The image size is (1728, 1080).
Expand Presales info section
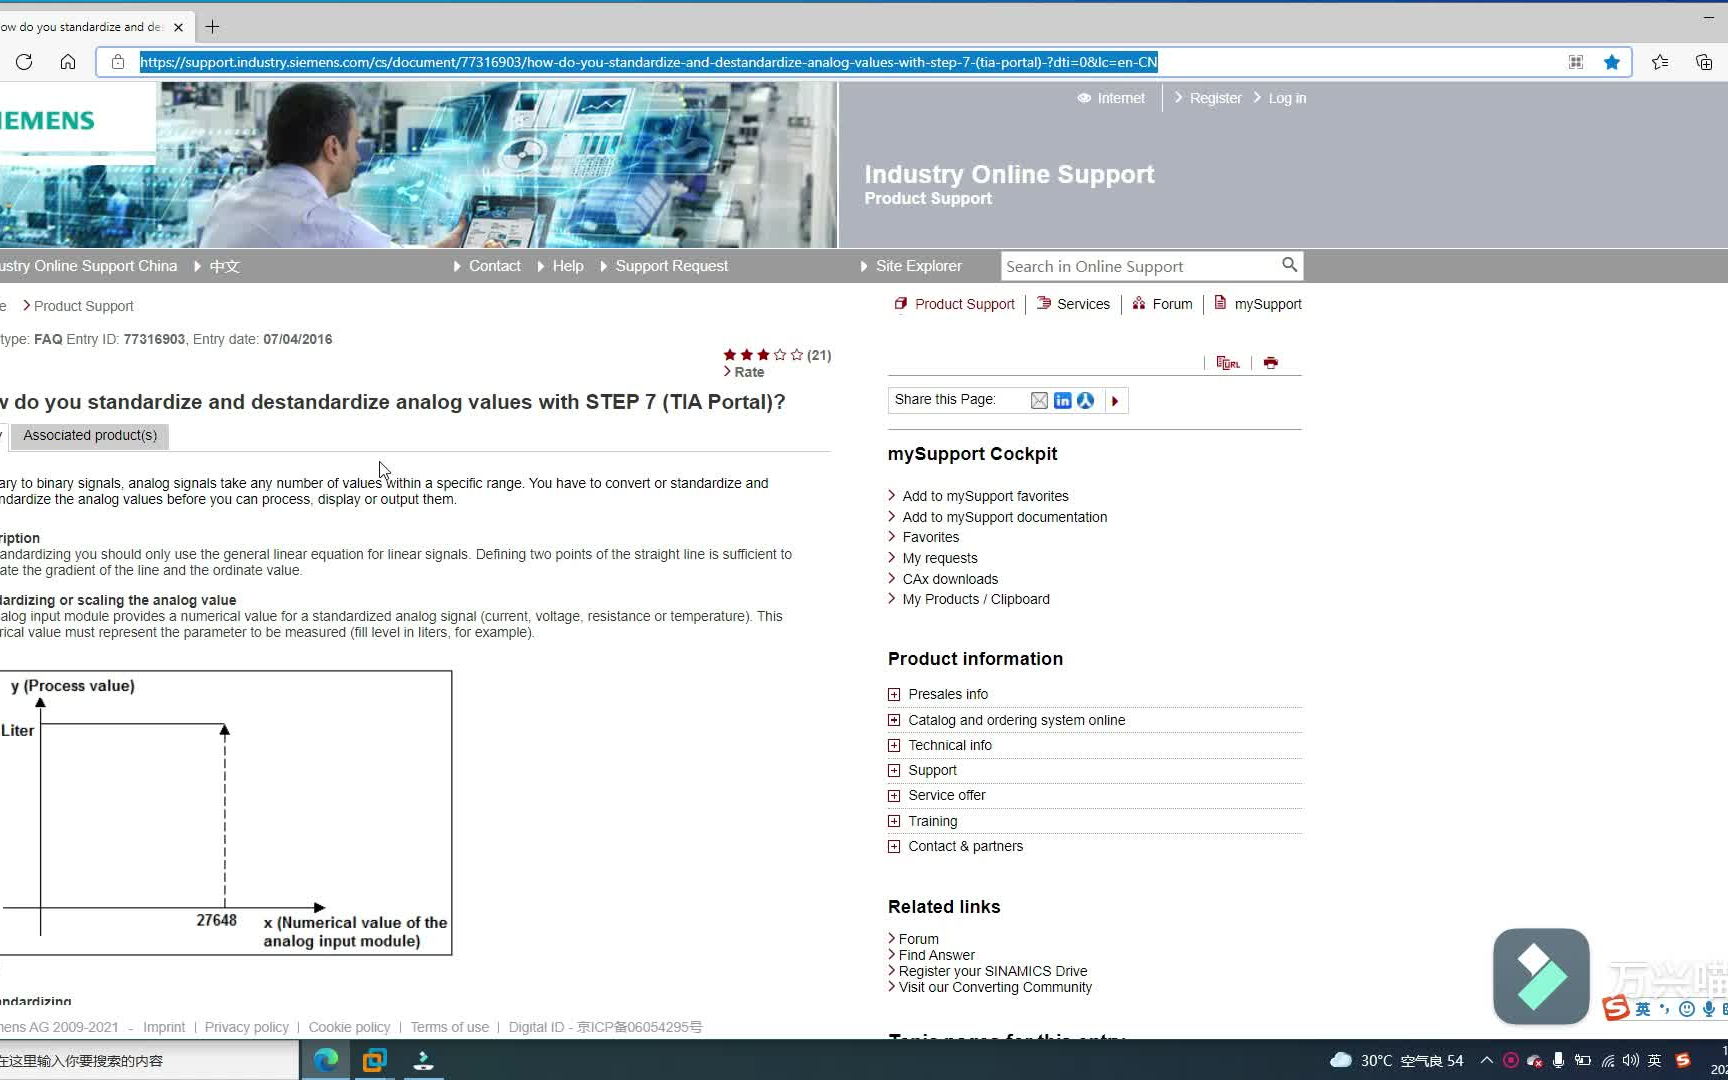tap(894, 694)
